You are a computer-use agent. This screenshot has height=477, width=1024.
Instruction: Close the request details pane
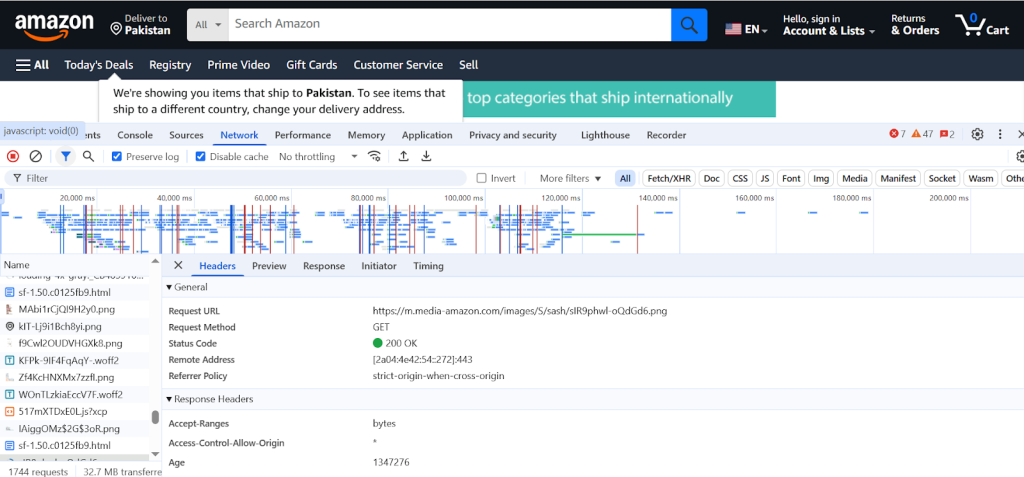click(178, 265)
